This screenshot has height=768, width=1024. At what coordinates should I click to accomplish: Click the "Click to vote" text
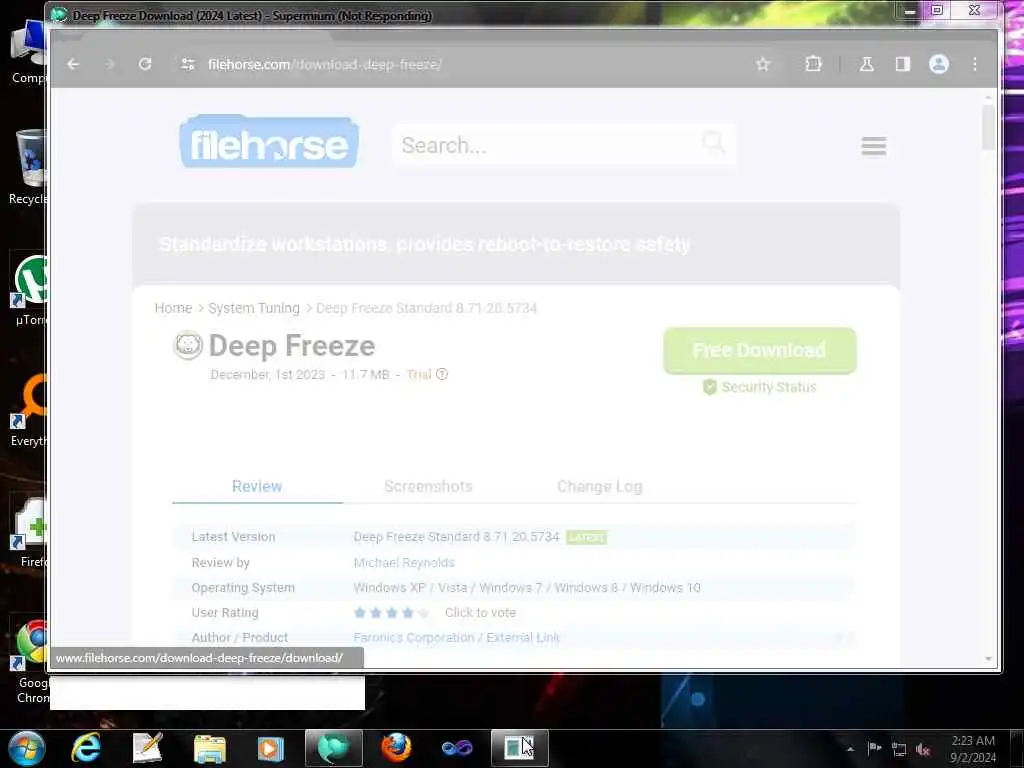coord(480,613)
